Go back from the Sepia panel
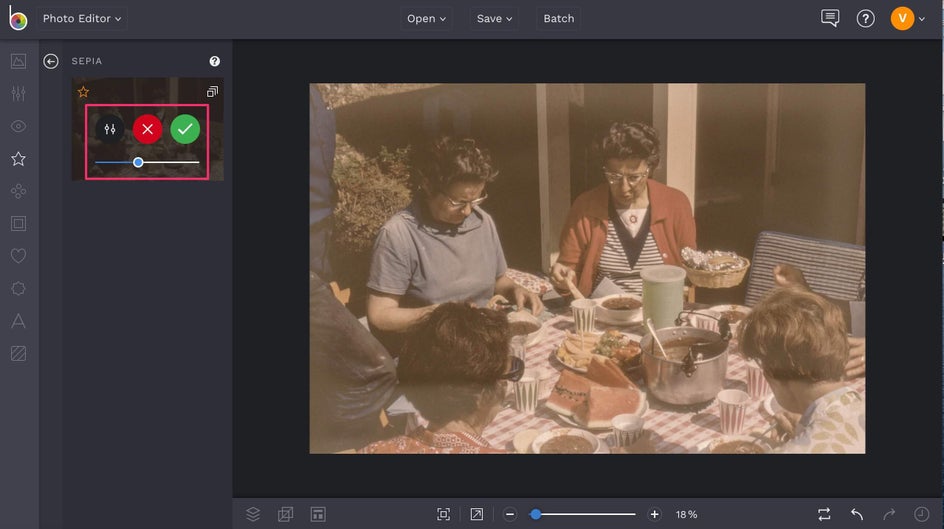This screenshot has width=944, height=529. pos(51,61)
